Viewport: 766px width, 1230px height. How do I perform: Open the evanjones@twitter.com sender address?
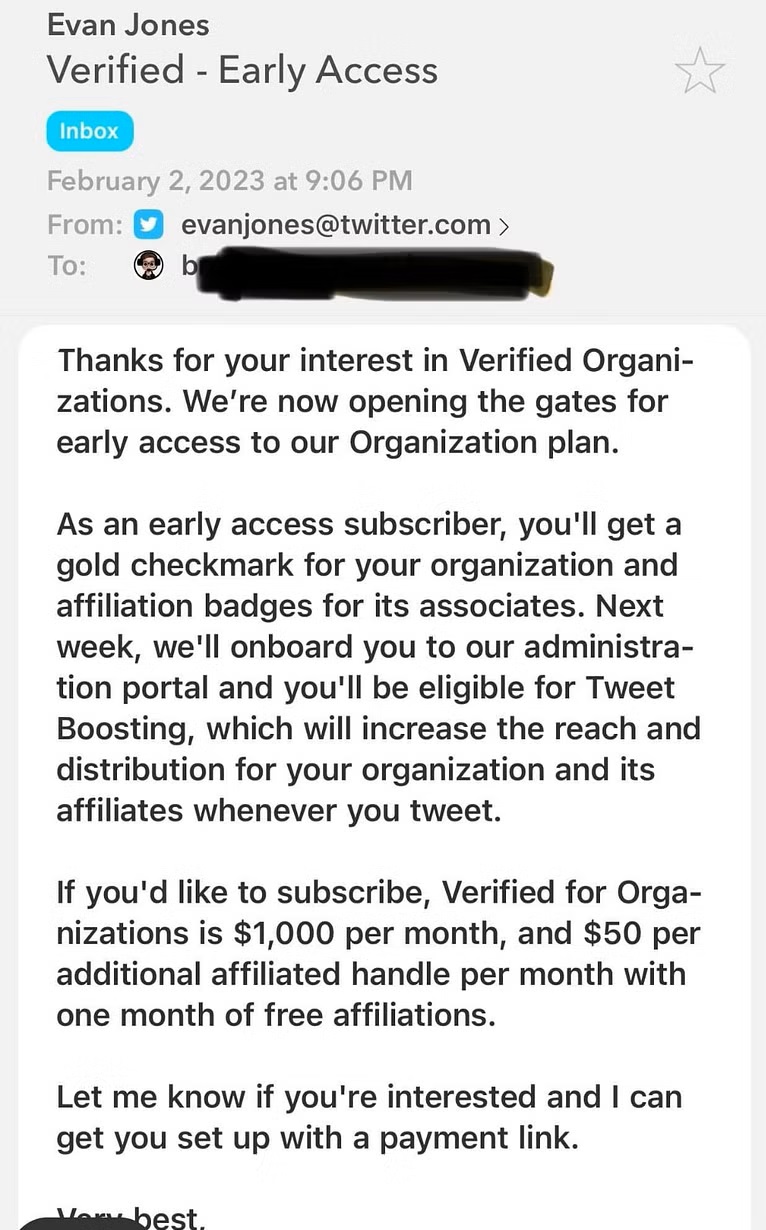[336, 225]
